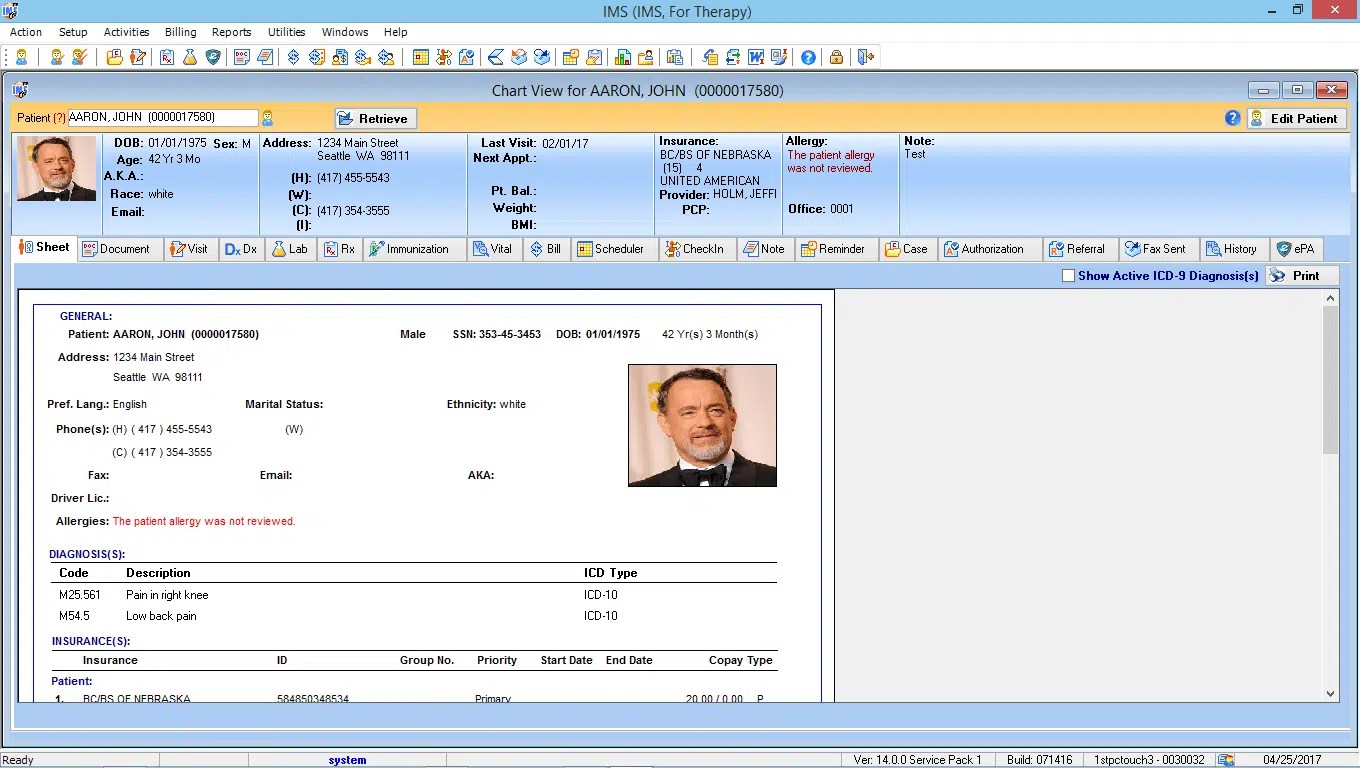Viewport: 1360px width, 768px height.
Task: Open the Help menu
Action: [x=395, y=32]
